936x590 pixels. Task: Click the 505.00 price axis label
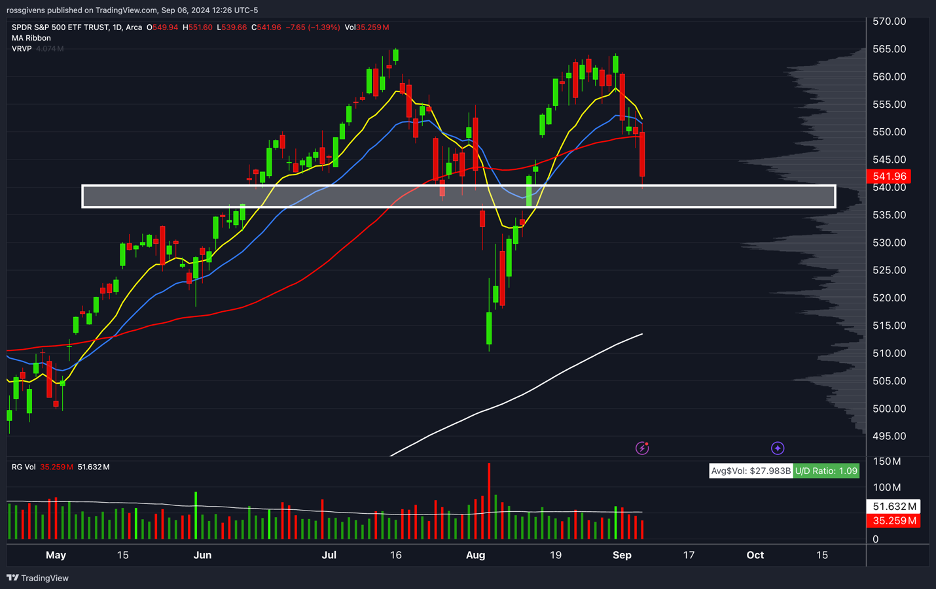pyautogui.click(x=889, y=381)
